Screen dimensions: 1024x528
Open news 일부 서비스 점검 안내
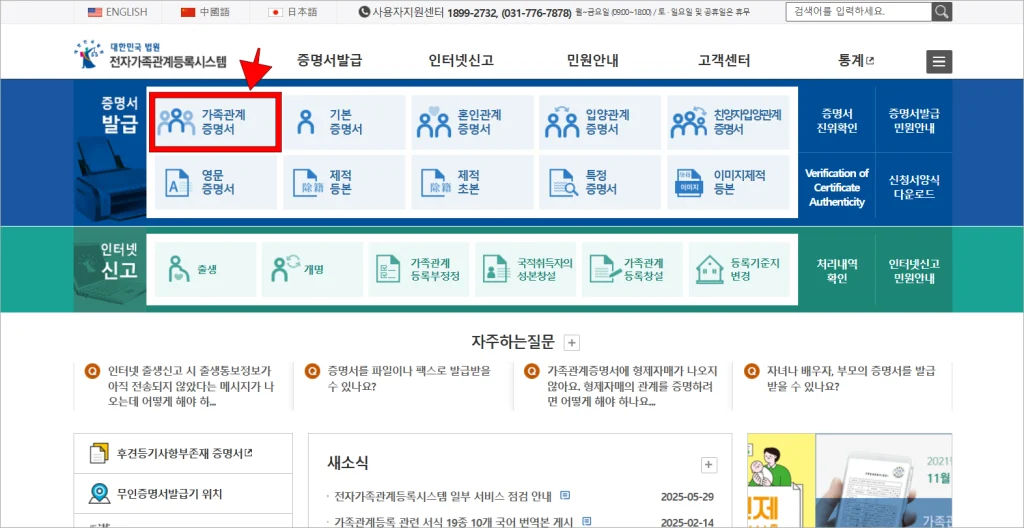coord(443,495)
